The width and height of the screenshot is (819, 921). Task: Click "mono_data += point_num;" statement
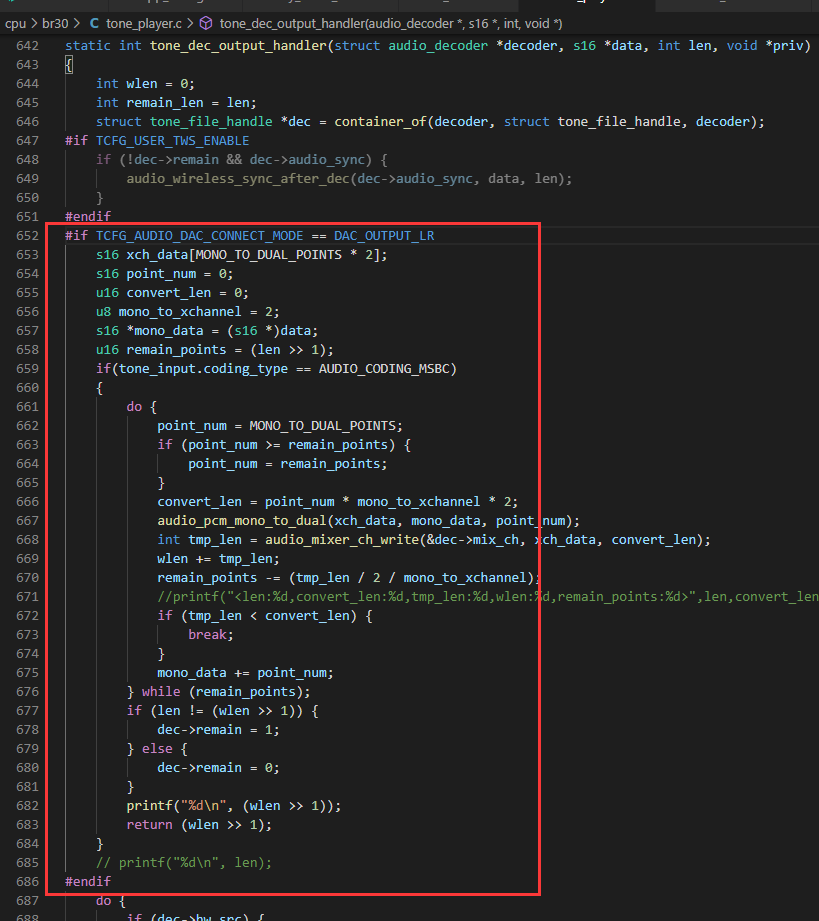[x=246, y=673]
